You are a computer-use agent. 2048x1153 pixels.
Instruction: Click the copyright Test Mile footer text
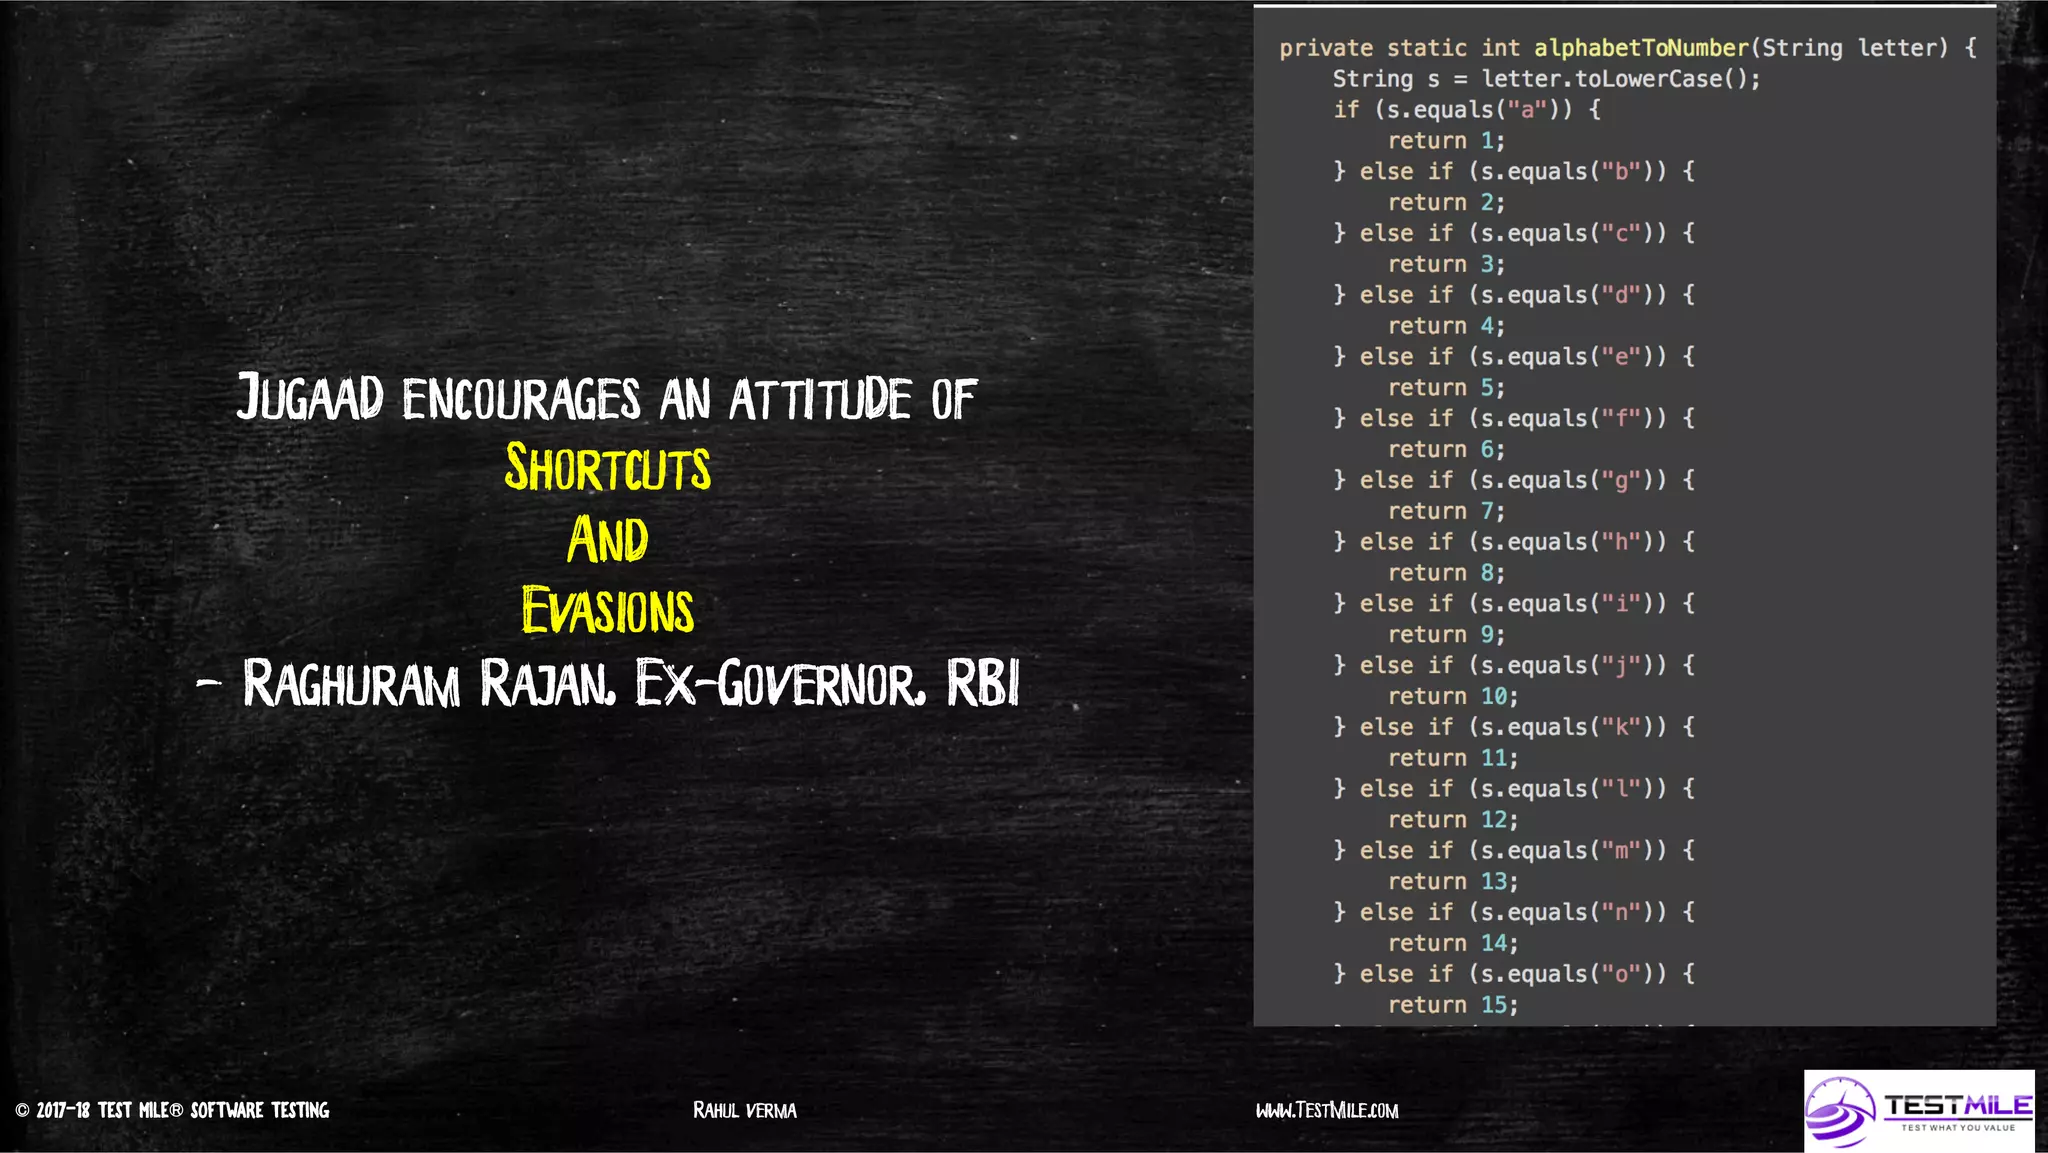pyautogui.click(x=172, y=1110)
